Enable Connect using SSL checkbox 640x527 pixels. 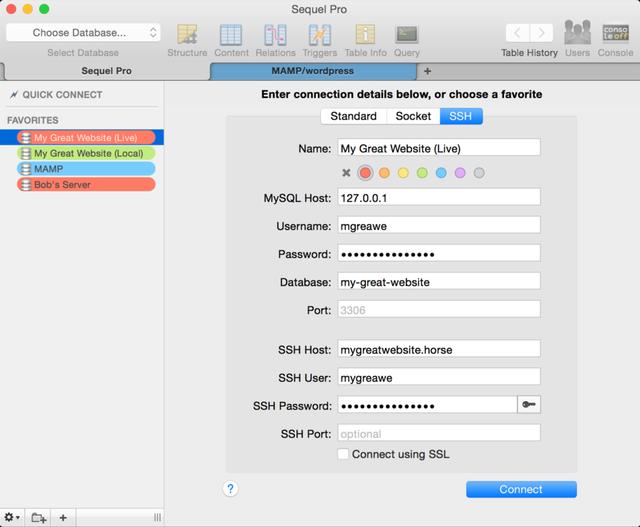click(x=343, y=454)
